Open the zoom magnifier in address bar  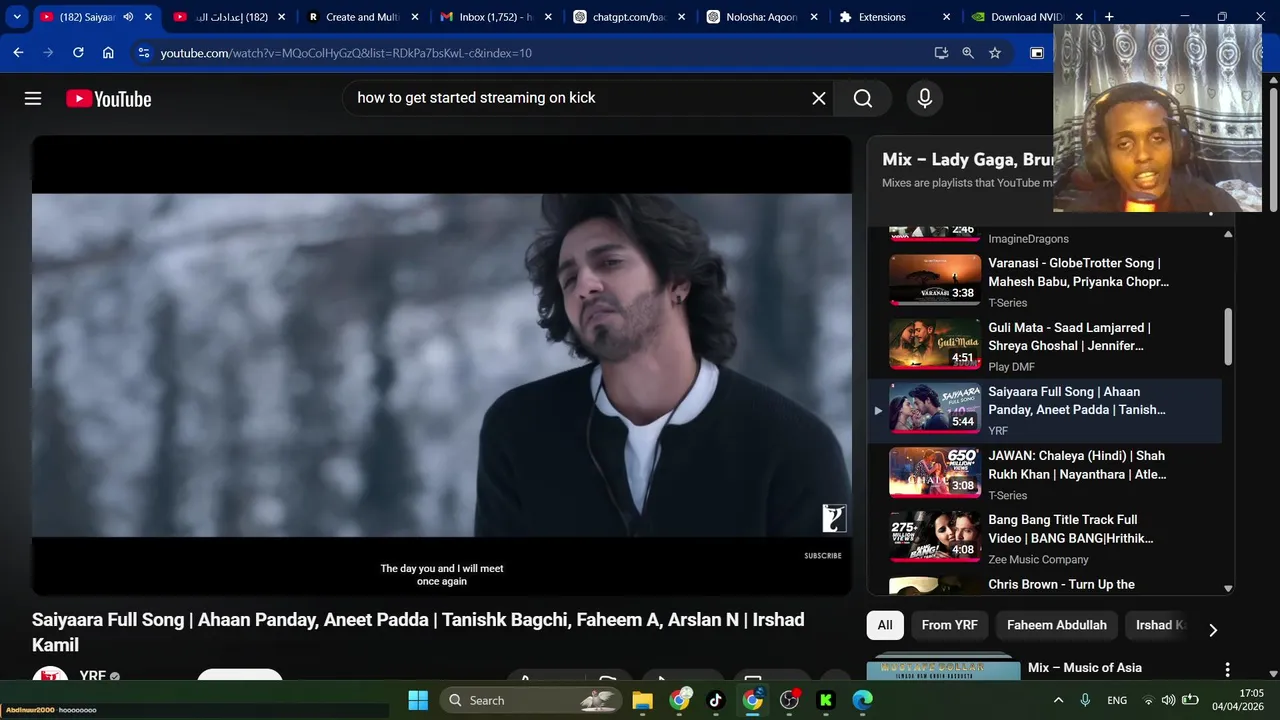[968, 53]
